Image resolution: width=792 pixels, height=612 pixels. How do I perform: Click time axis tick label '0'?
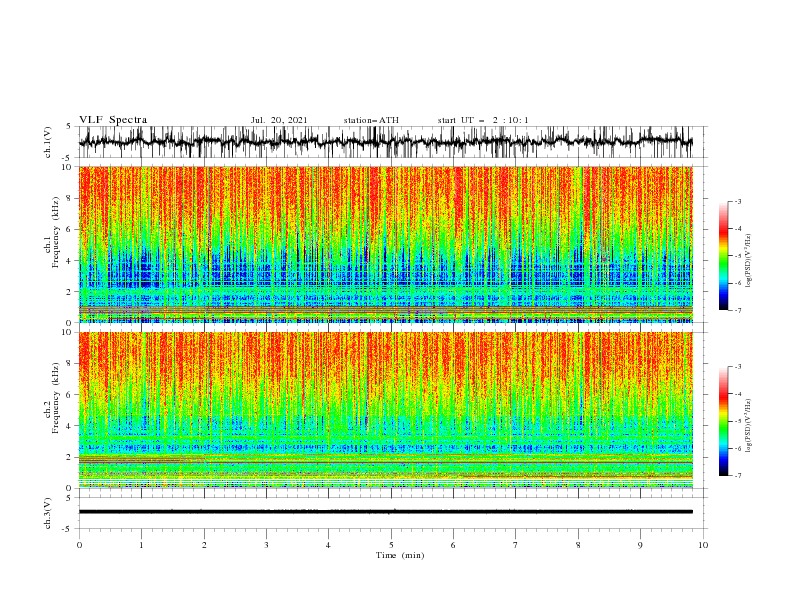coord(79,545)
